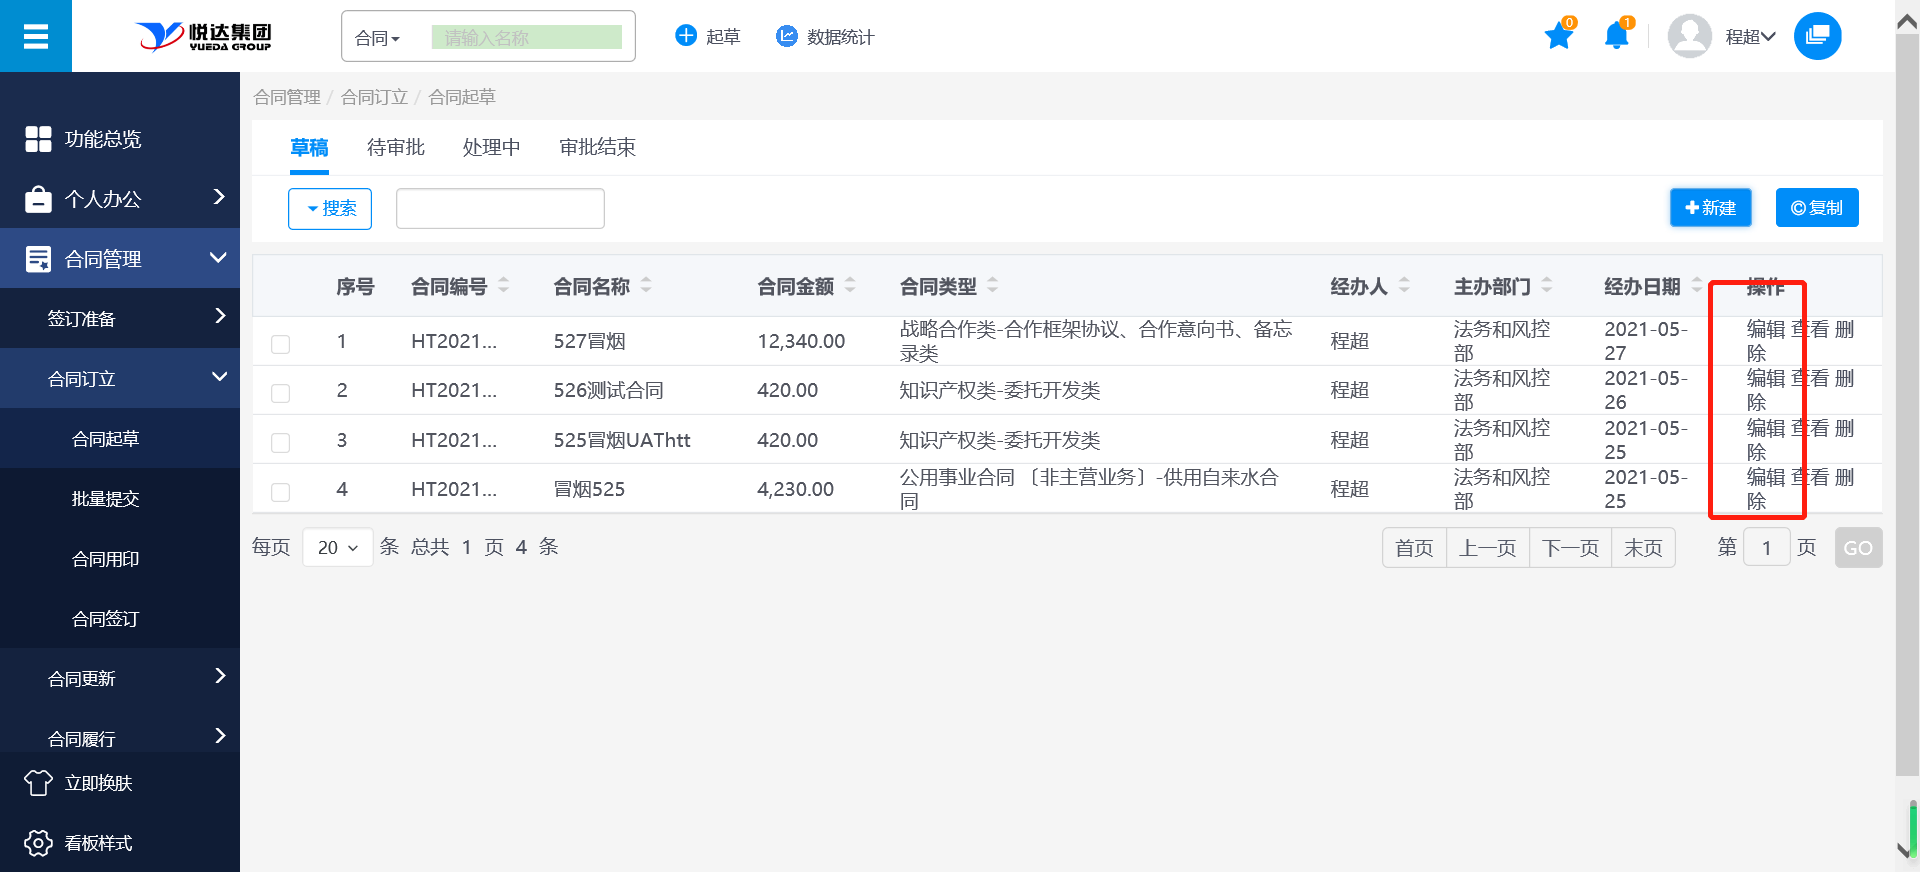Click the search text field beside 搜索
The width and height of the screenshot is (1920, 872).
coord(500,208)
